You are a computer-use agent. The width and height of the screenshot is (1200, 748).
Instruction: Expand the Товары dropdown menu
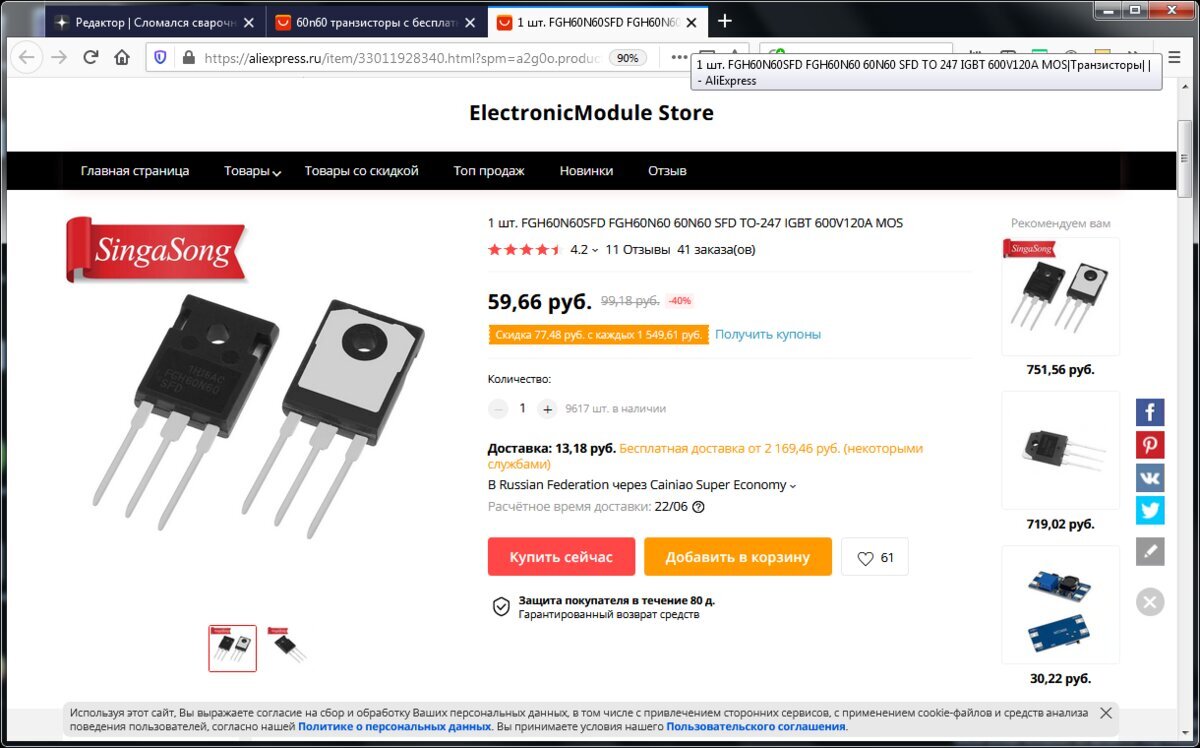coord(252,171)
